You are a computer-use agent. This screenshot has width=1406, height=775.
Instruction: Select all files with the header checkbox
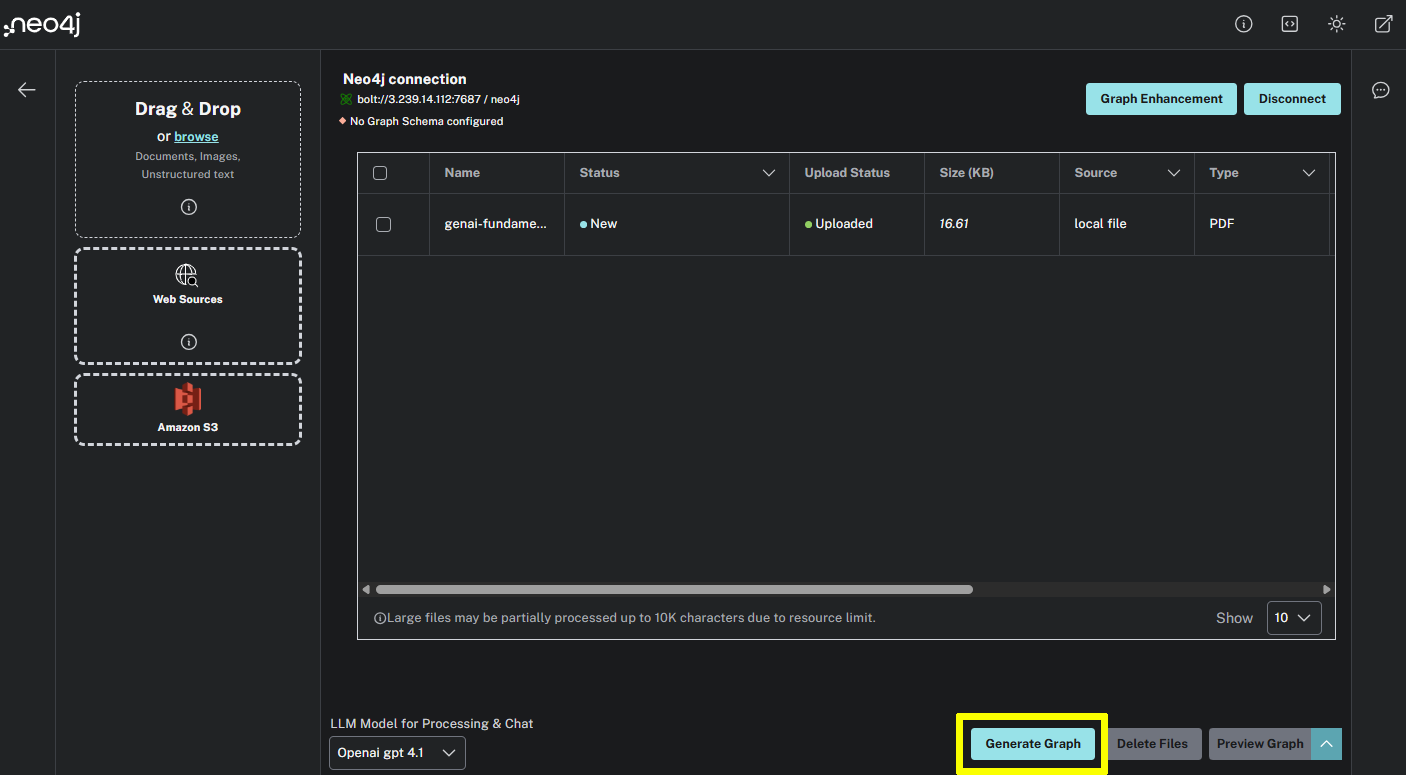click(380, 173)
